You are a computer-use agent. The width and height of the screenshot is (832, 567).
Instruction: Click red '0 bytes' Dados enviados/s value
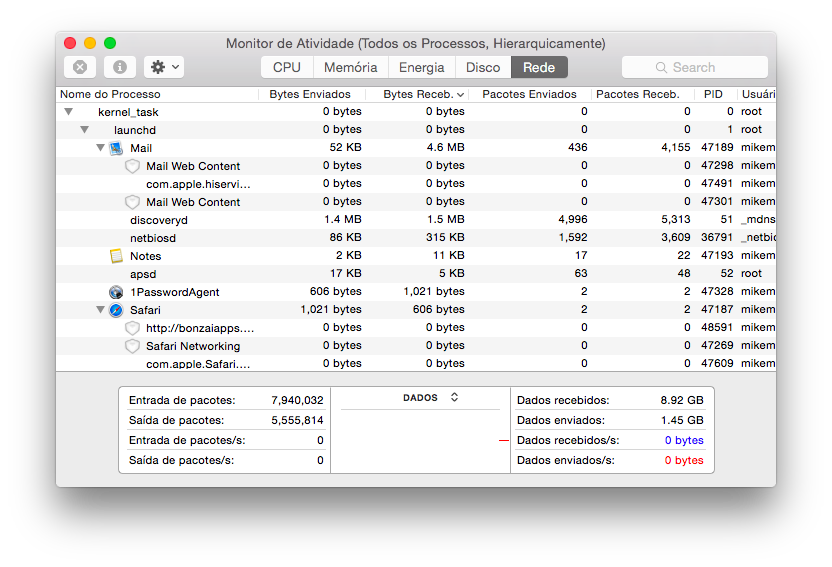(684, 461)
